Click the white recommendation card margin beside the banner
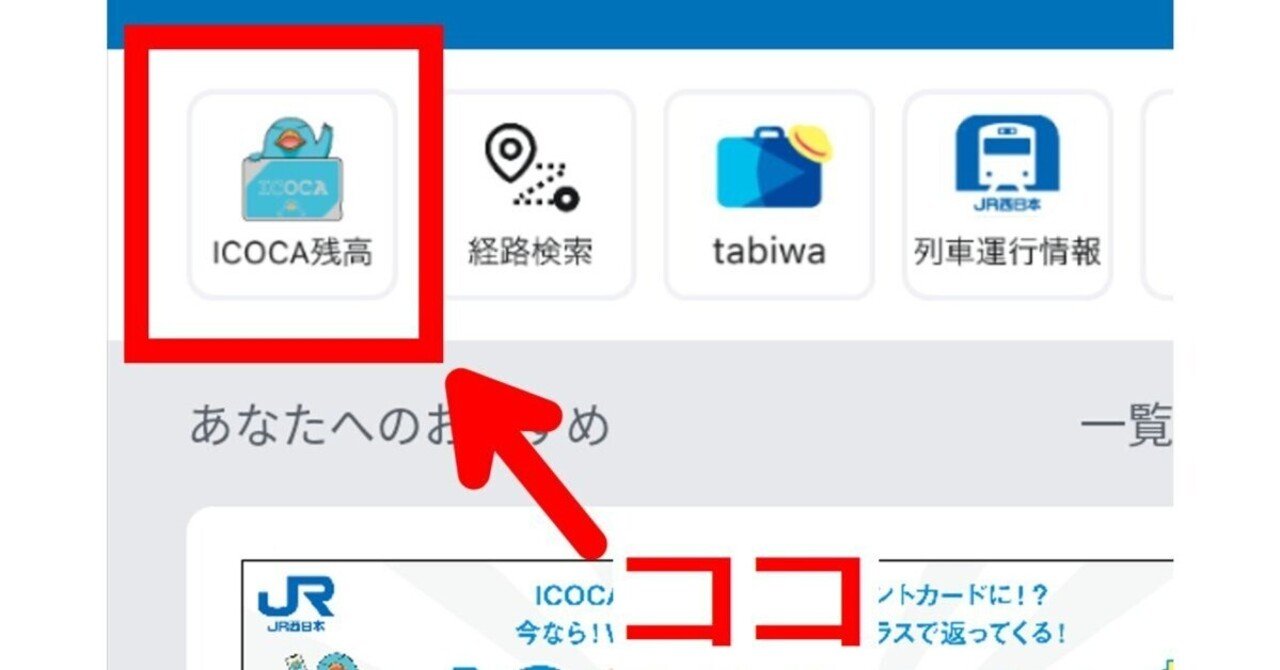Screen dimensions: 1280x670 [x=214, y=600]
